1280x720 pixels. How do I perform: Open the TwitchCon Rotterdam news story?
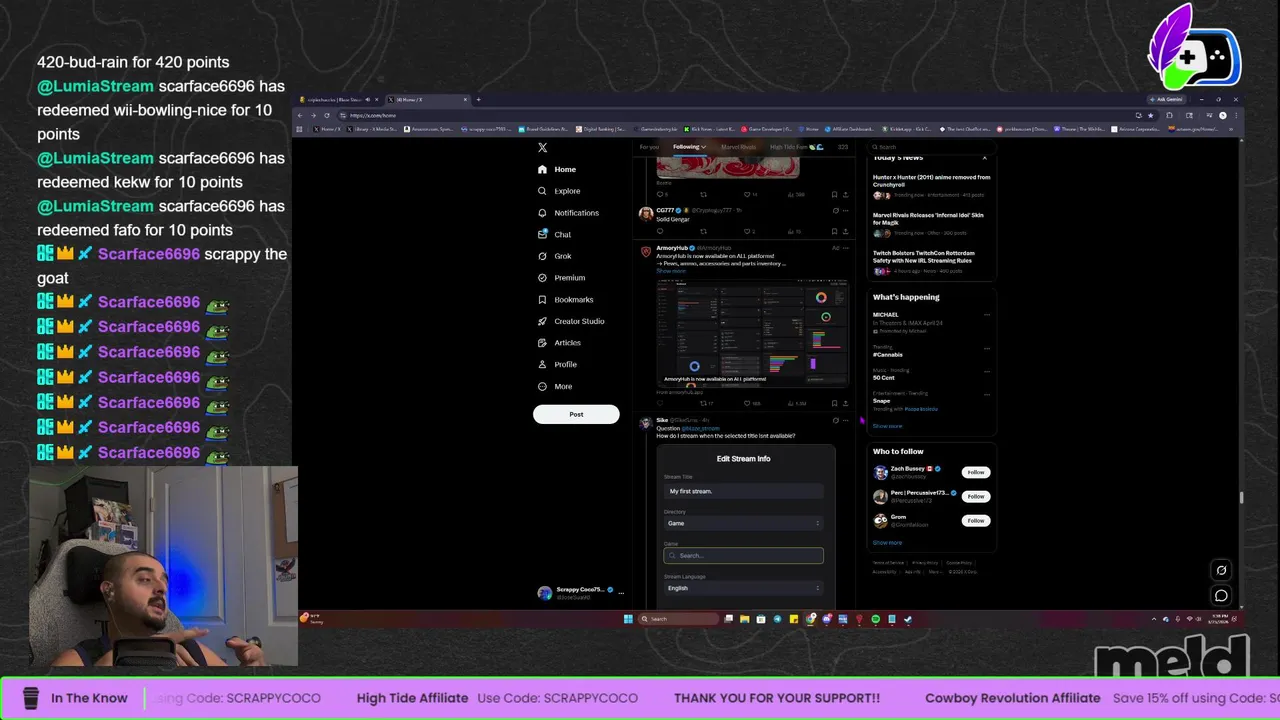point(931,262)
